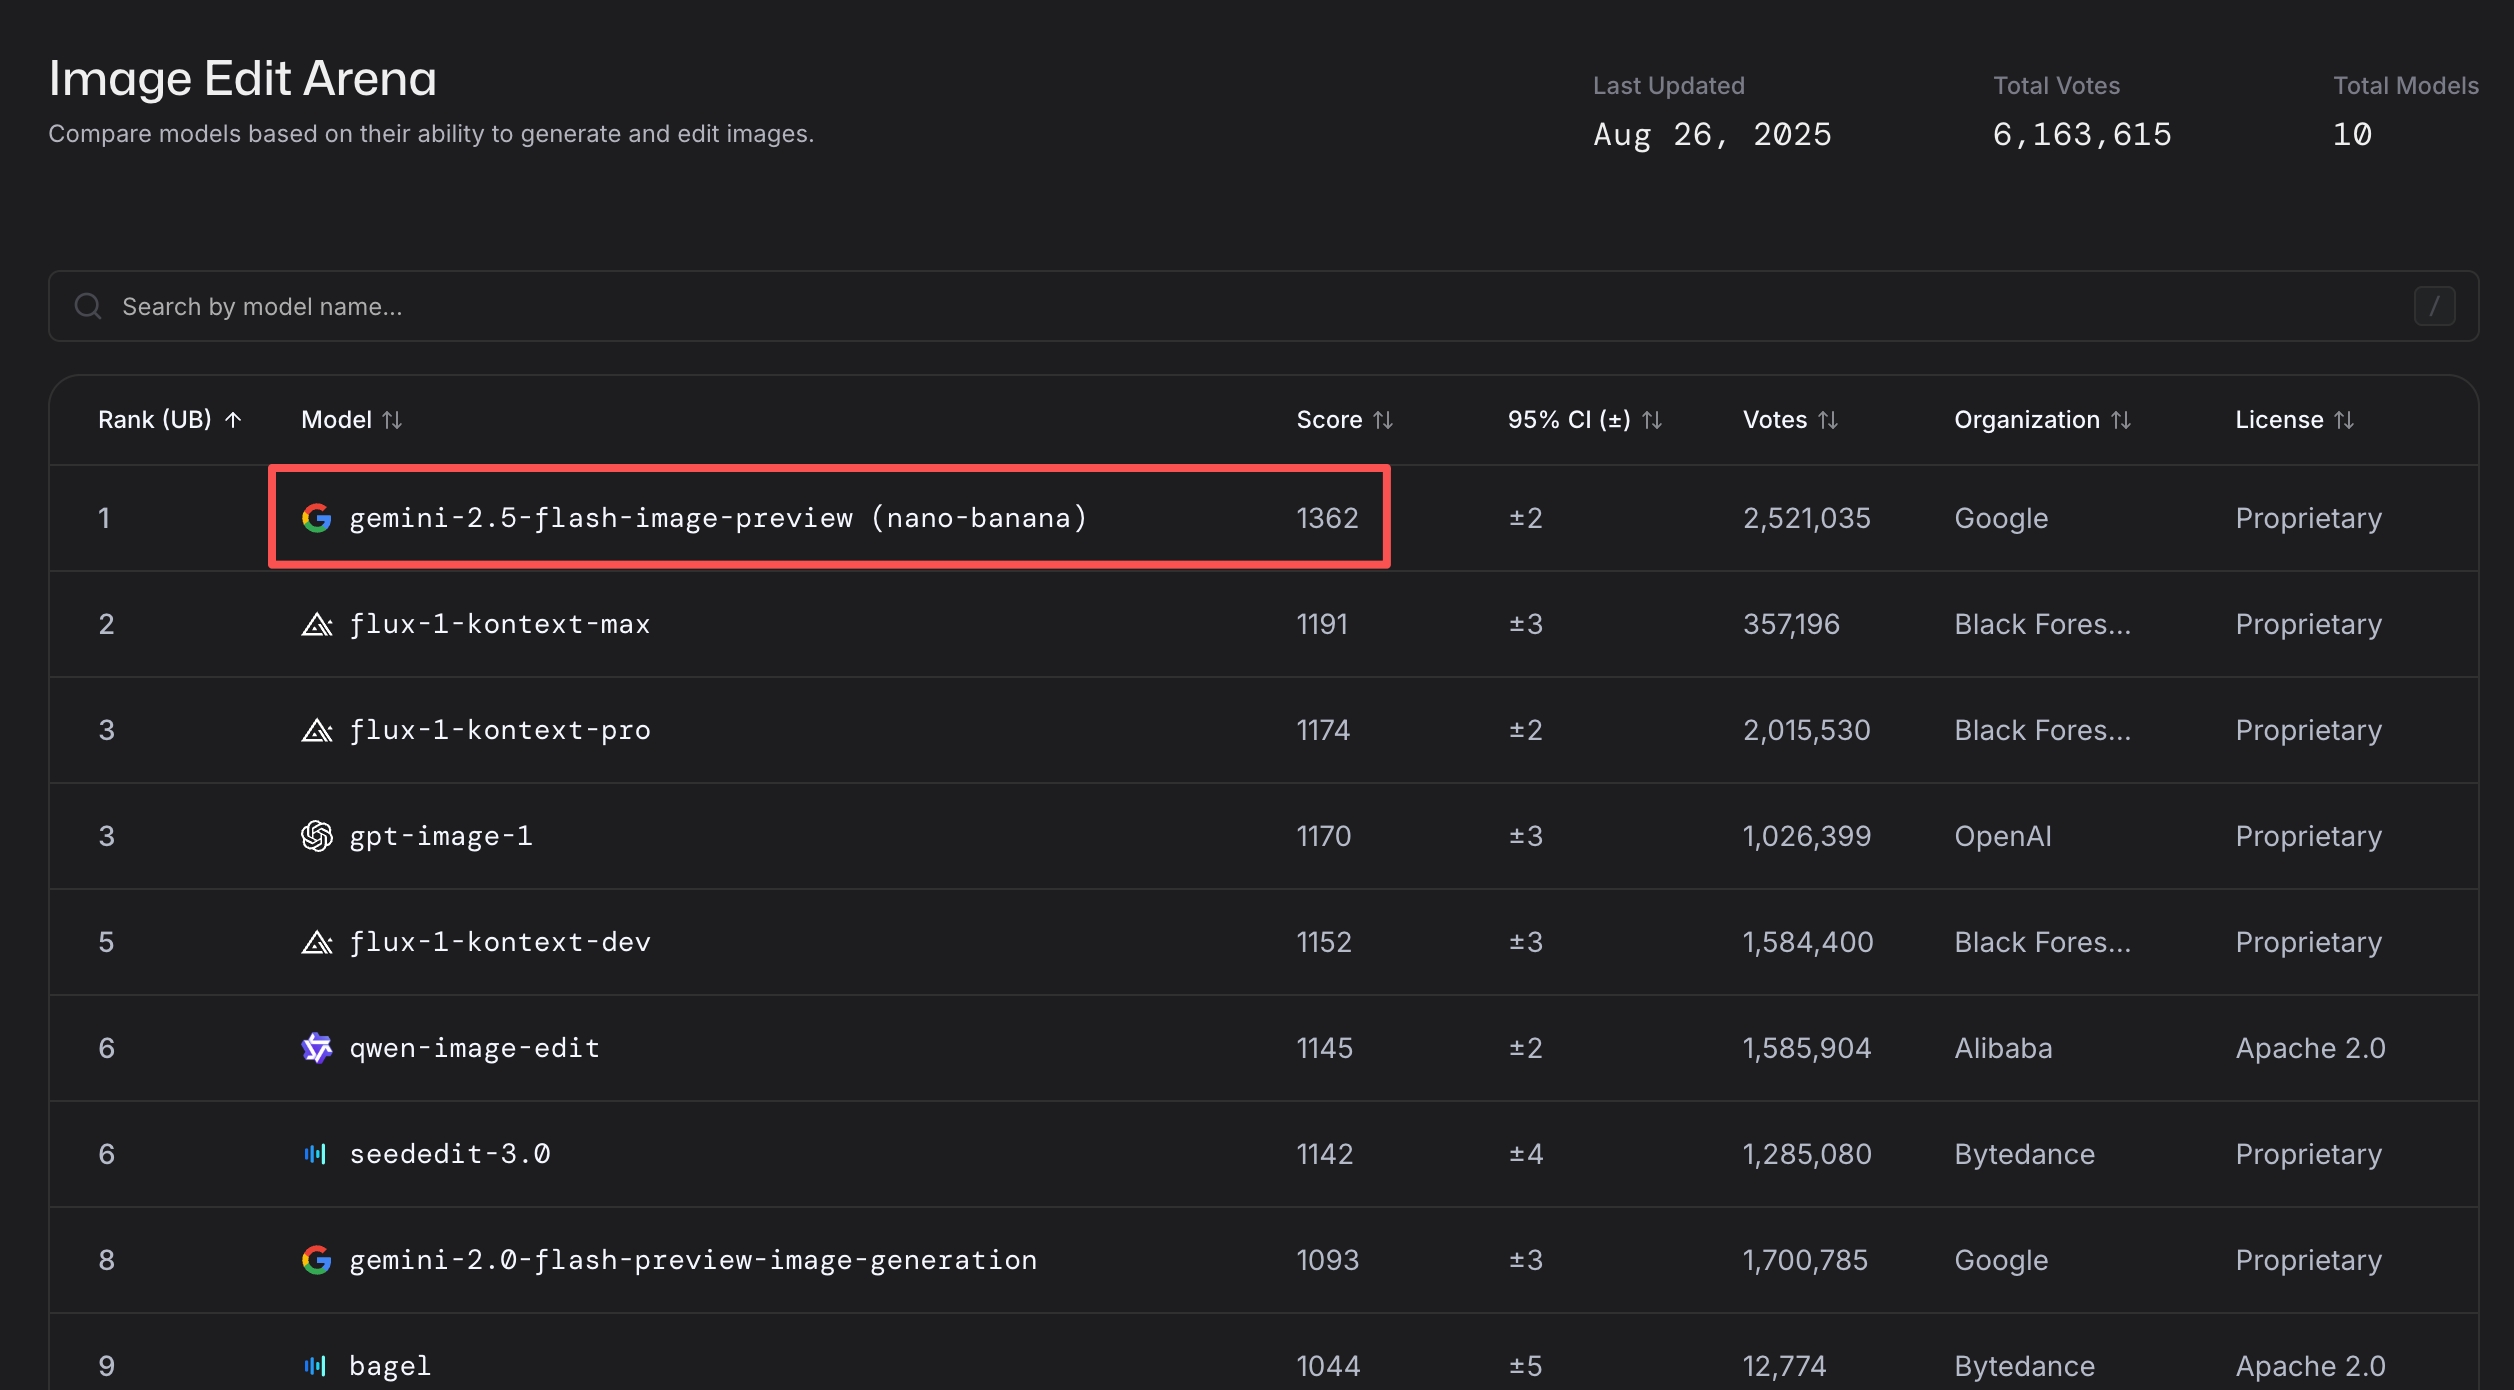Click the sort arrows next to Organization
This screenshot has width=2514, height=1390.
click(2121, 420)
